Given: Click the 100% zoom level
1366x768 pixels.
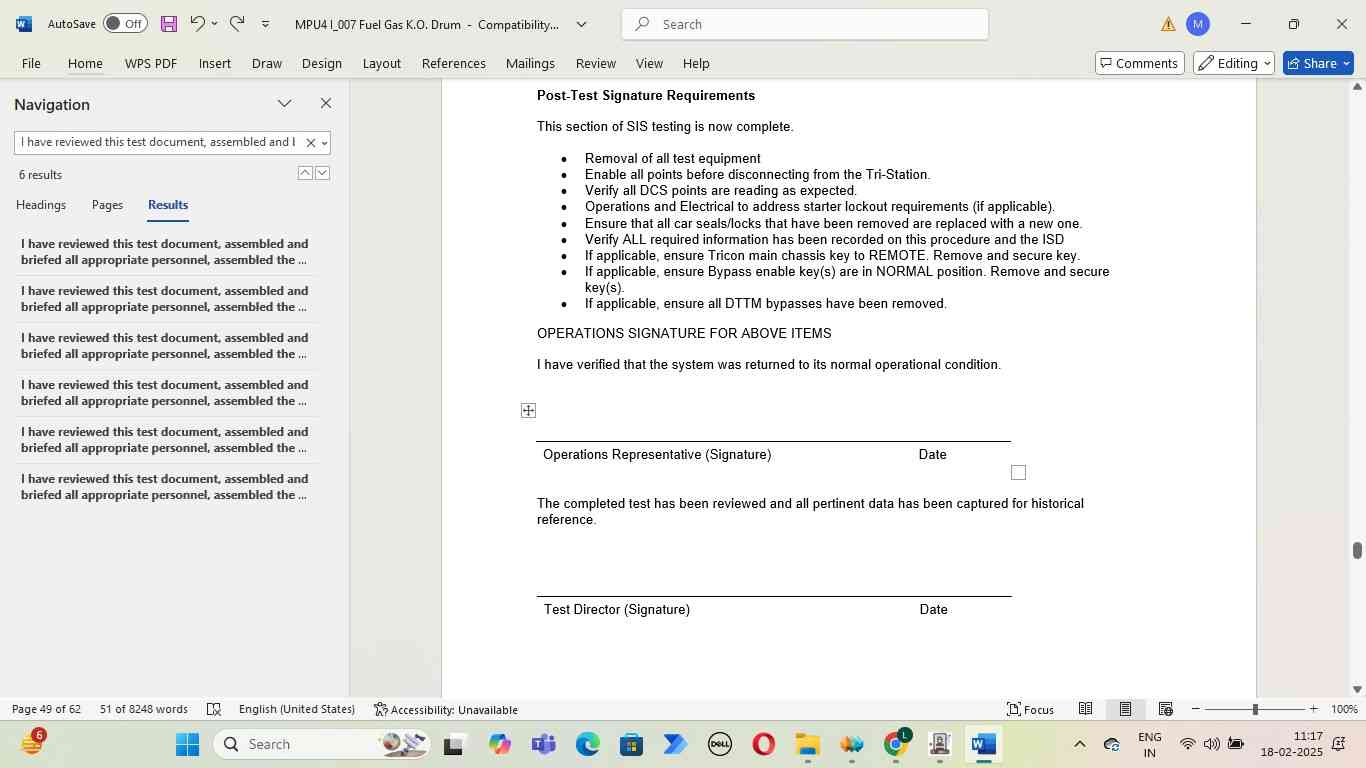Looking at the screenshot, I should pos(1345,709).
